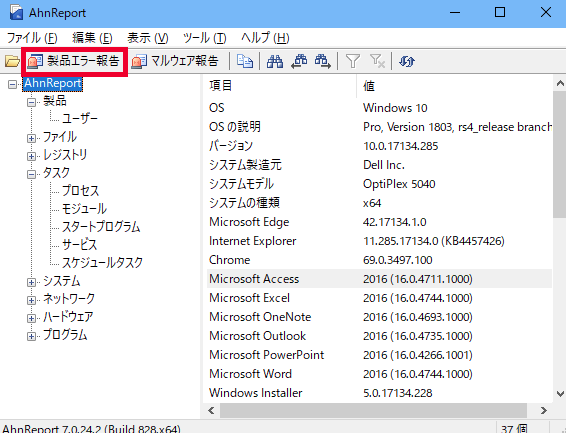Click the find next binoculars icon
Viewport: 566px width, 433px height.
coord(322,61)
